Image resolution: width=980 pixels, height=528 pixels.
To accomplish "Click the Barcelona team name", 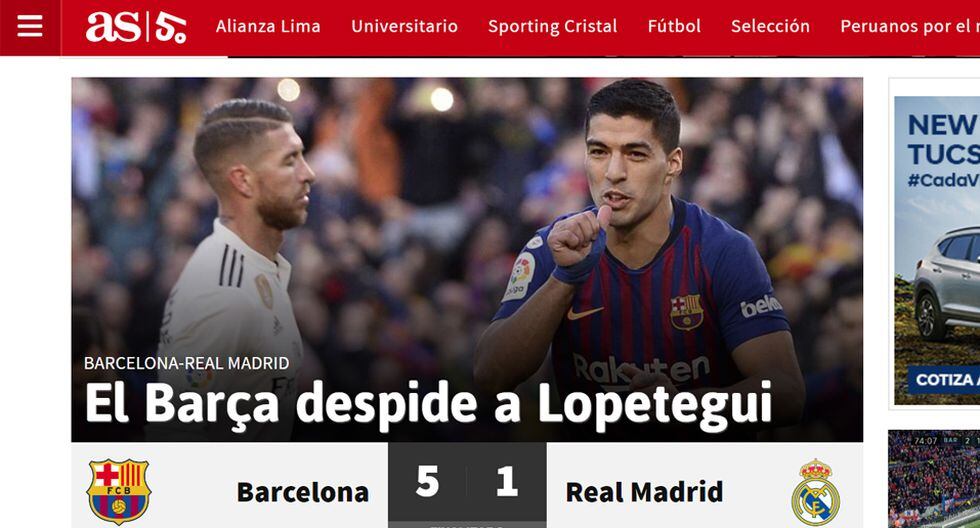I will (303, 492).
